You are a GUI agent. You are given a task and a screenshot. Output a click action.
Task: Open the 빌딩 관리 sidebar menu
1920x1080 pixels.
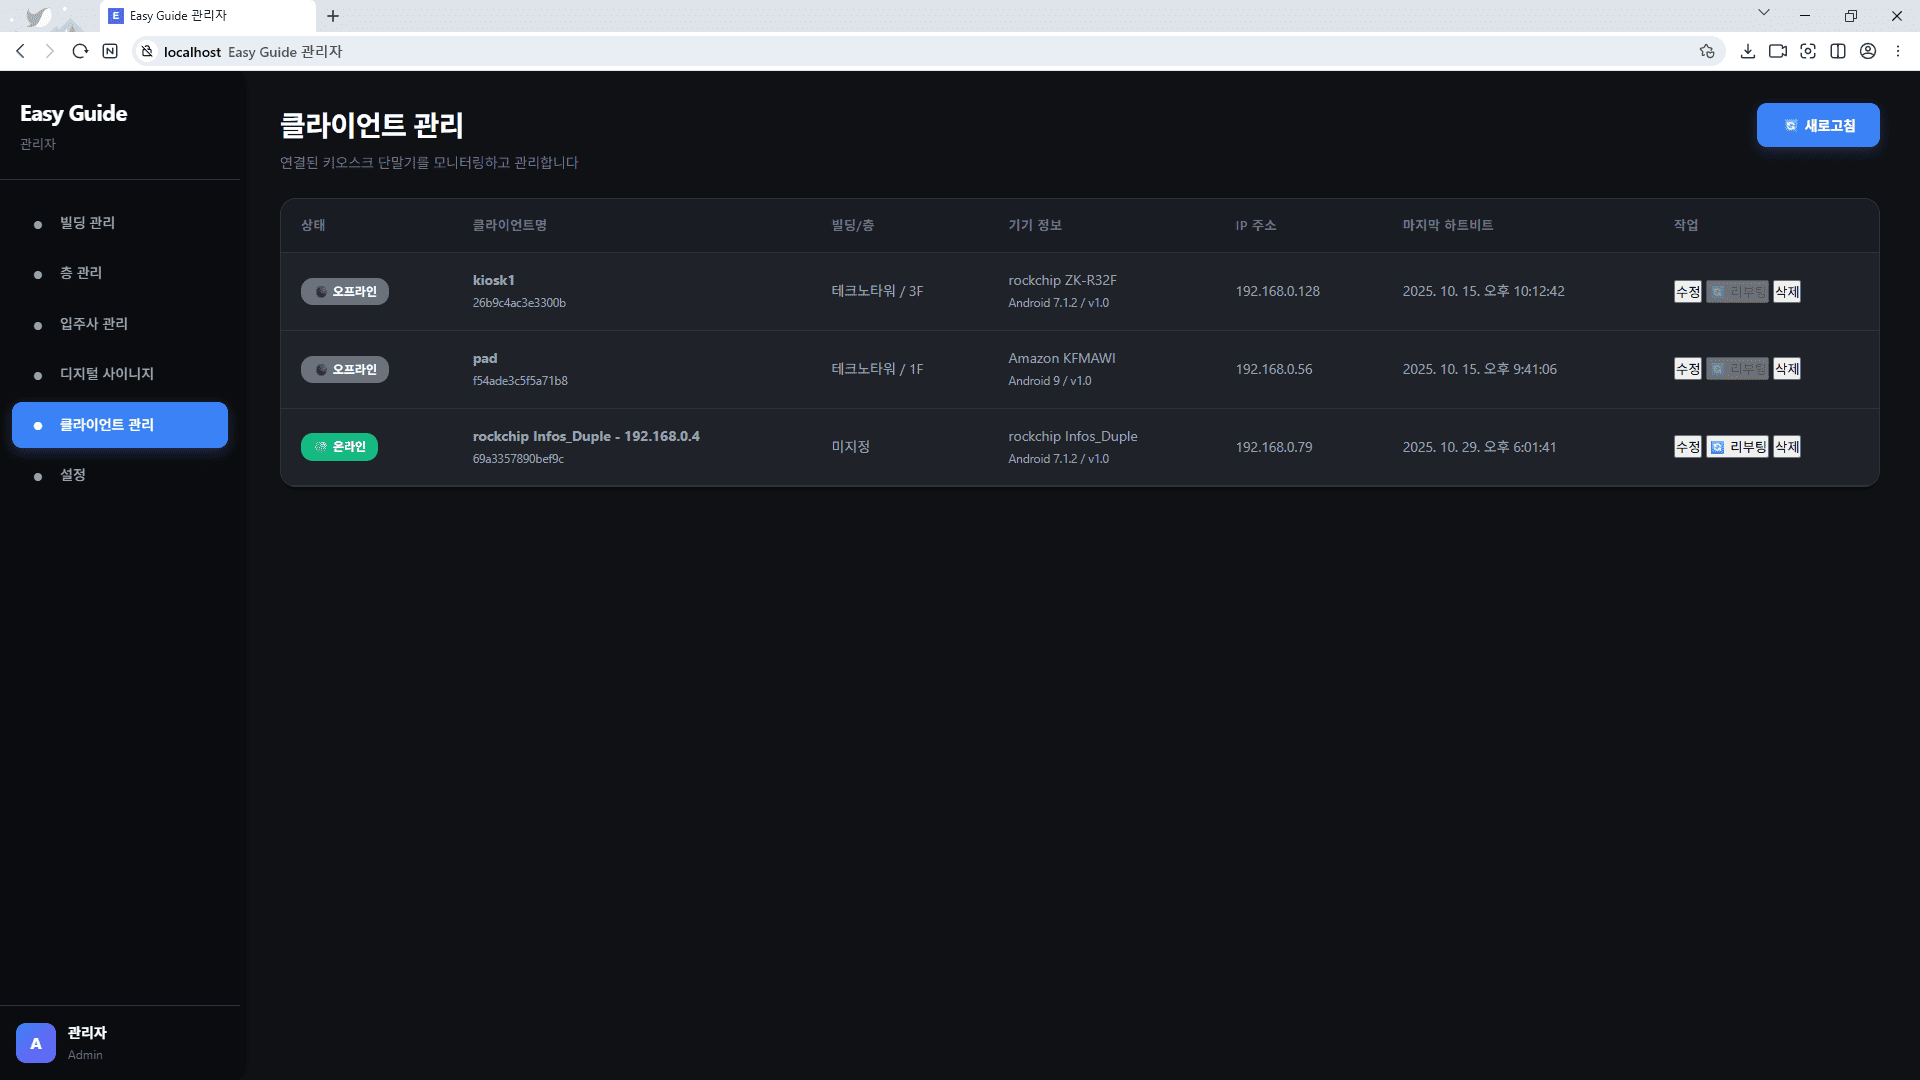pyautogui.click(x=87, y=223)
